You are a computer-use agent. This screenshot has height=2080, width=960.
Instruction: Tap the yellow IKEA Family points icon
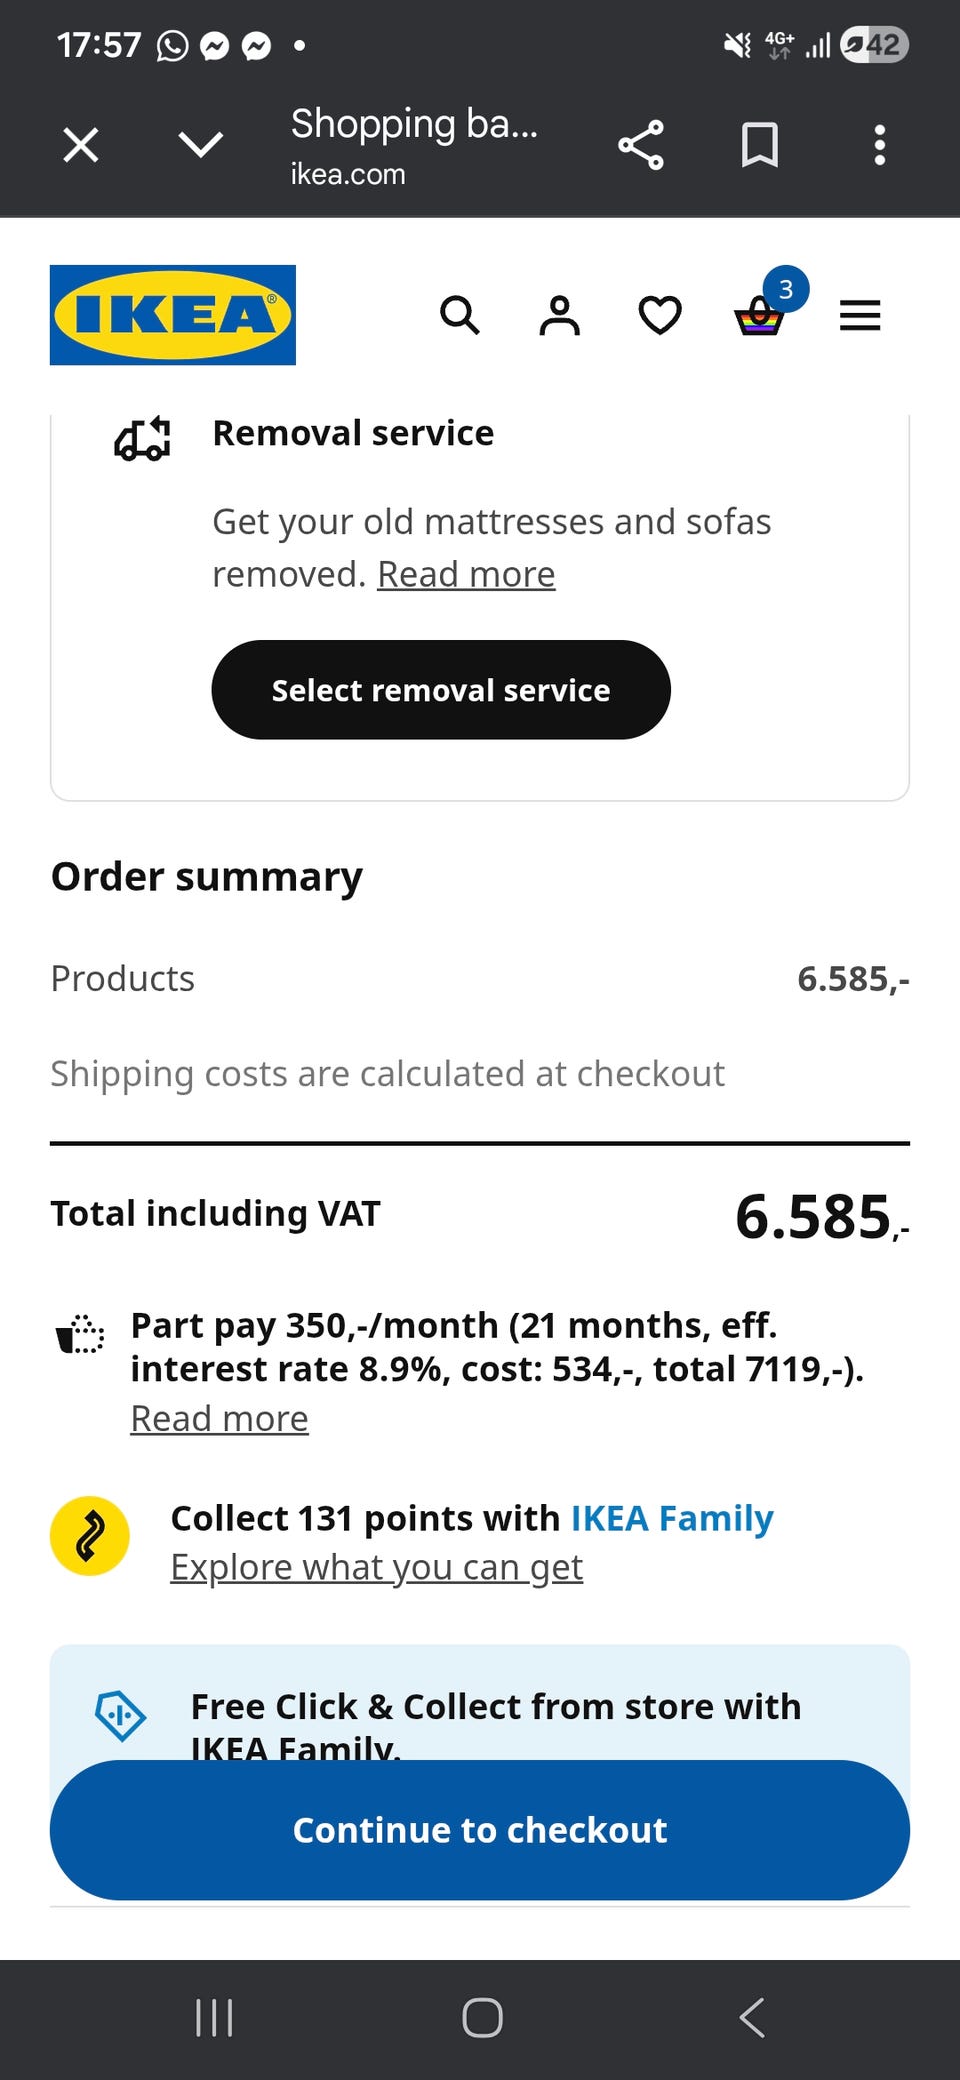click(90, 1536)
